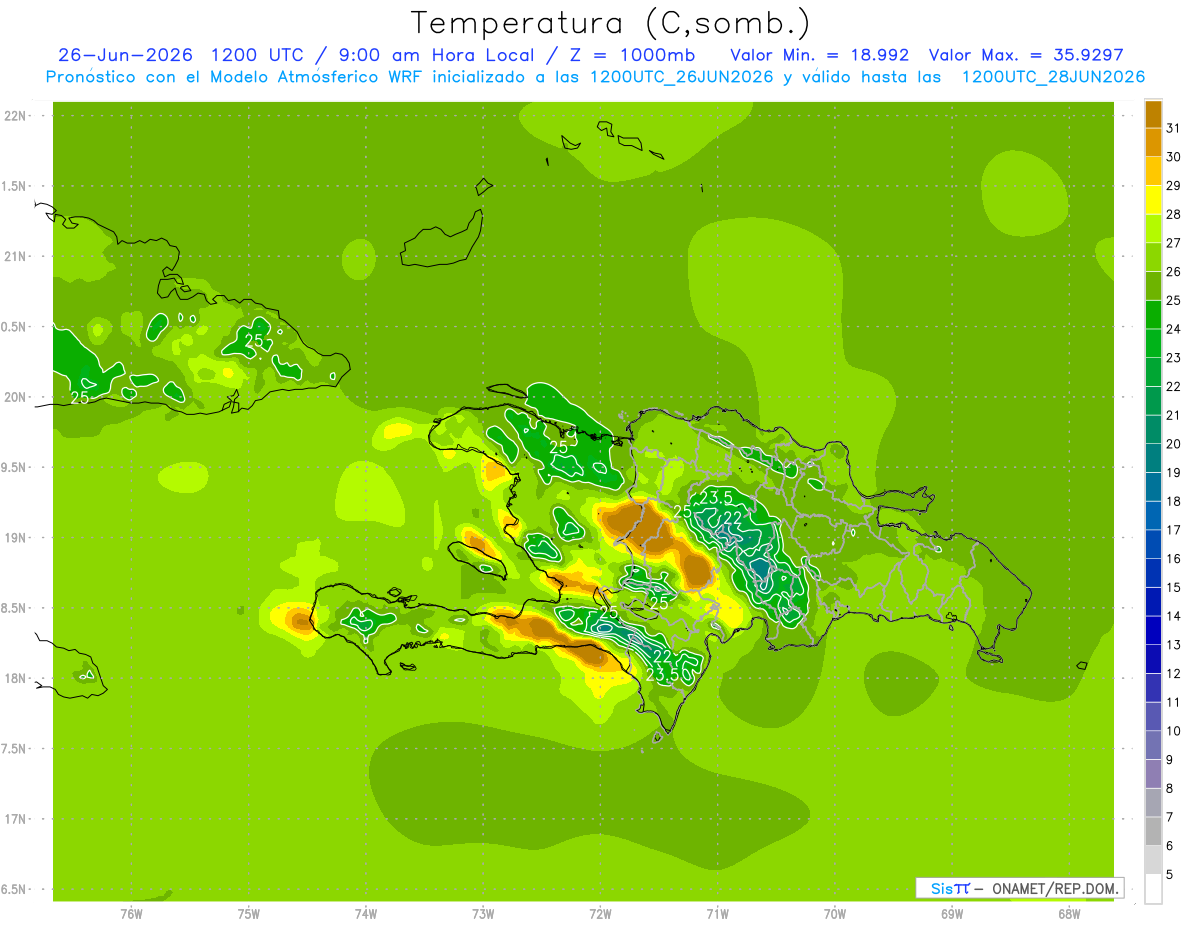This screenshot has width=1200, height=927.
Task: Click the title 'Temperatura (C,somb.)'
Action: click(x=611, y=22)
